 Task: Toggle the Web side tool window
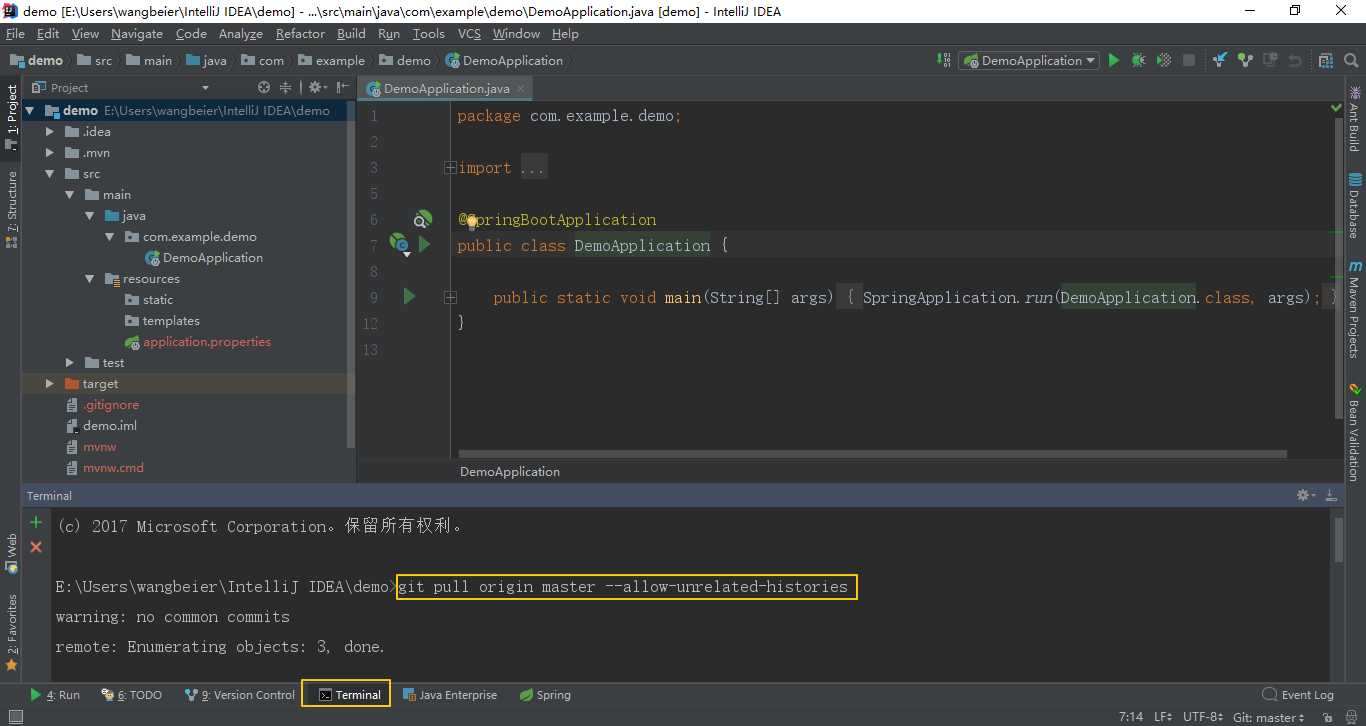pos(11,553)
